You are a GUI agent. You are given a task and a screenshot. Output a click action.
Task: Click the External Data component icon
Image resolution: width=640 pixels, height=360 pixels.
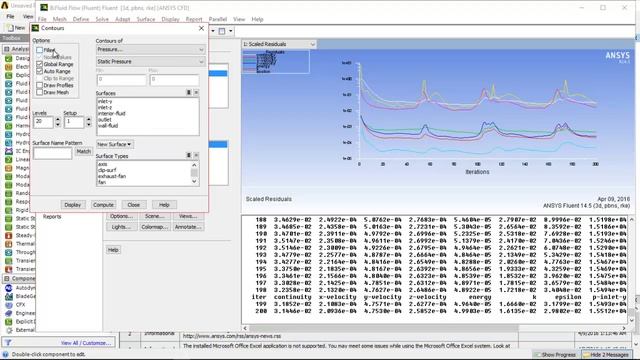[8, 330]
